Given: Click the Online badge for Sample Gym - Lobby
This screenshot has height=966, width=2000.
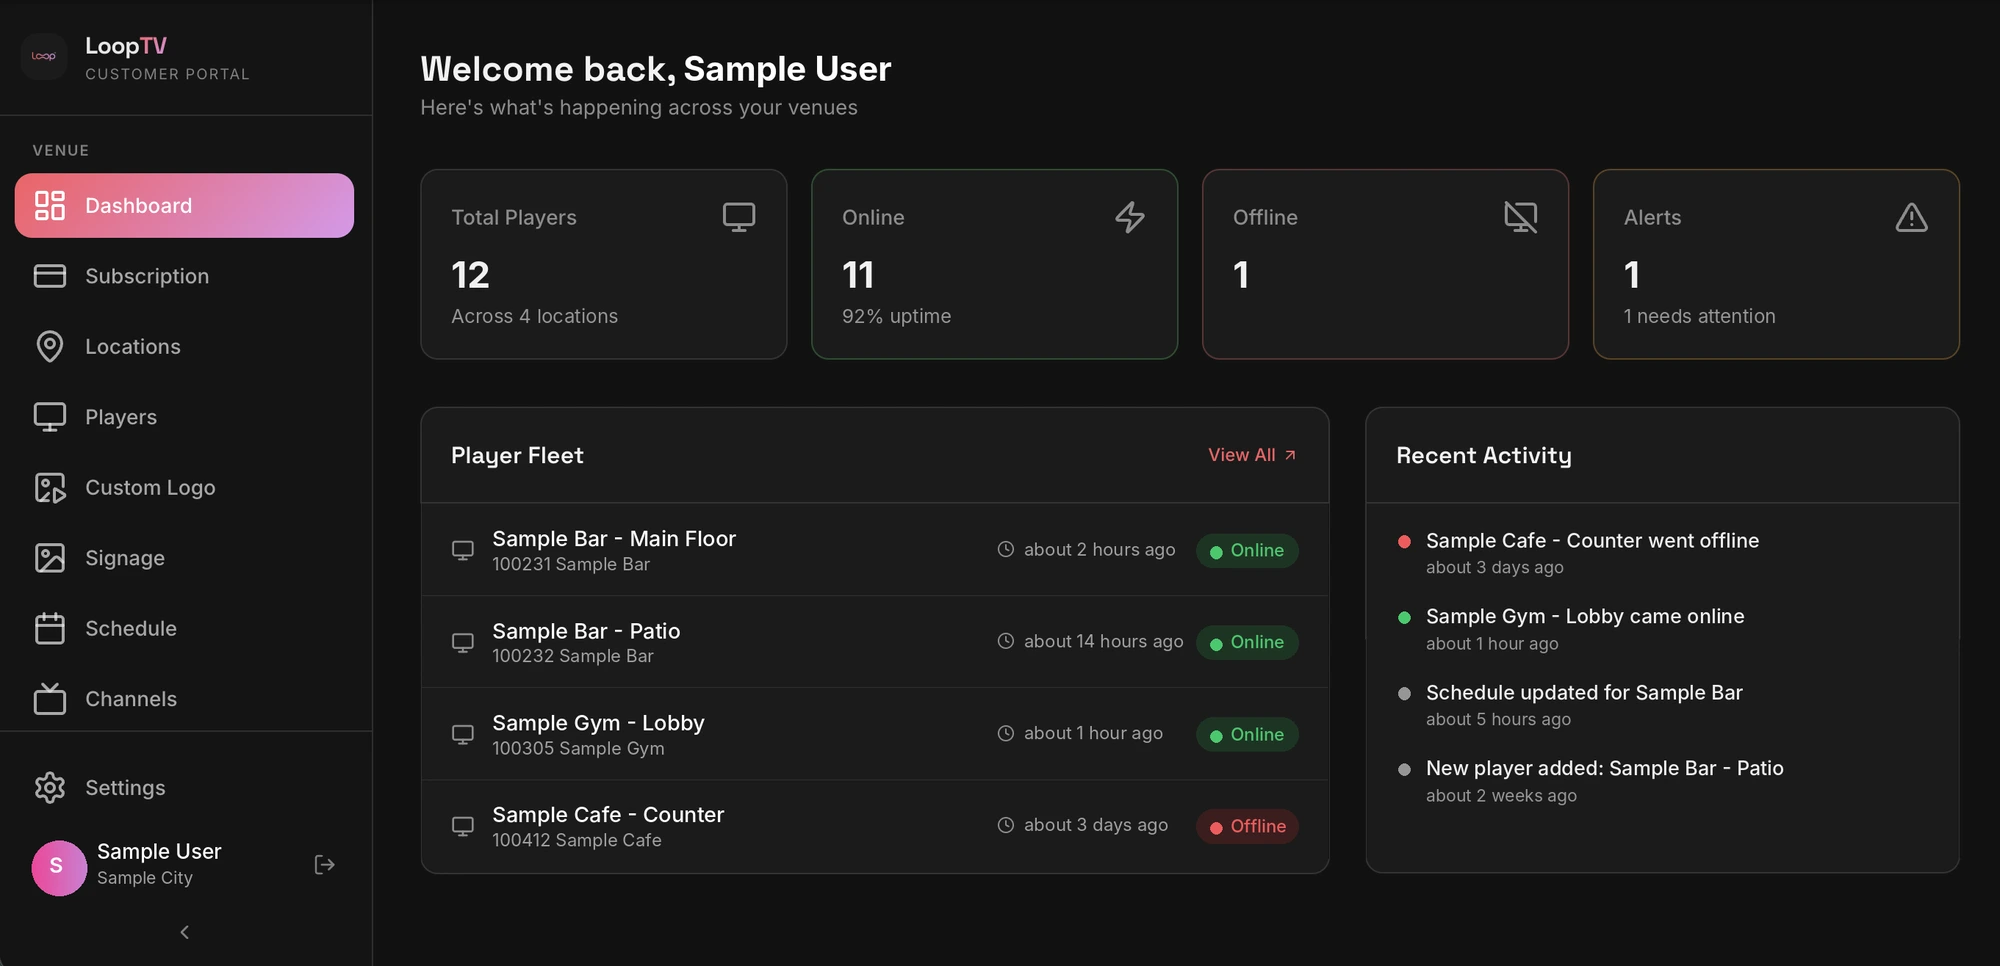Looking at the screenshot, I should pos(1247,734).
